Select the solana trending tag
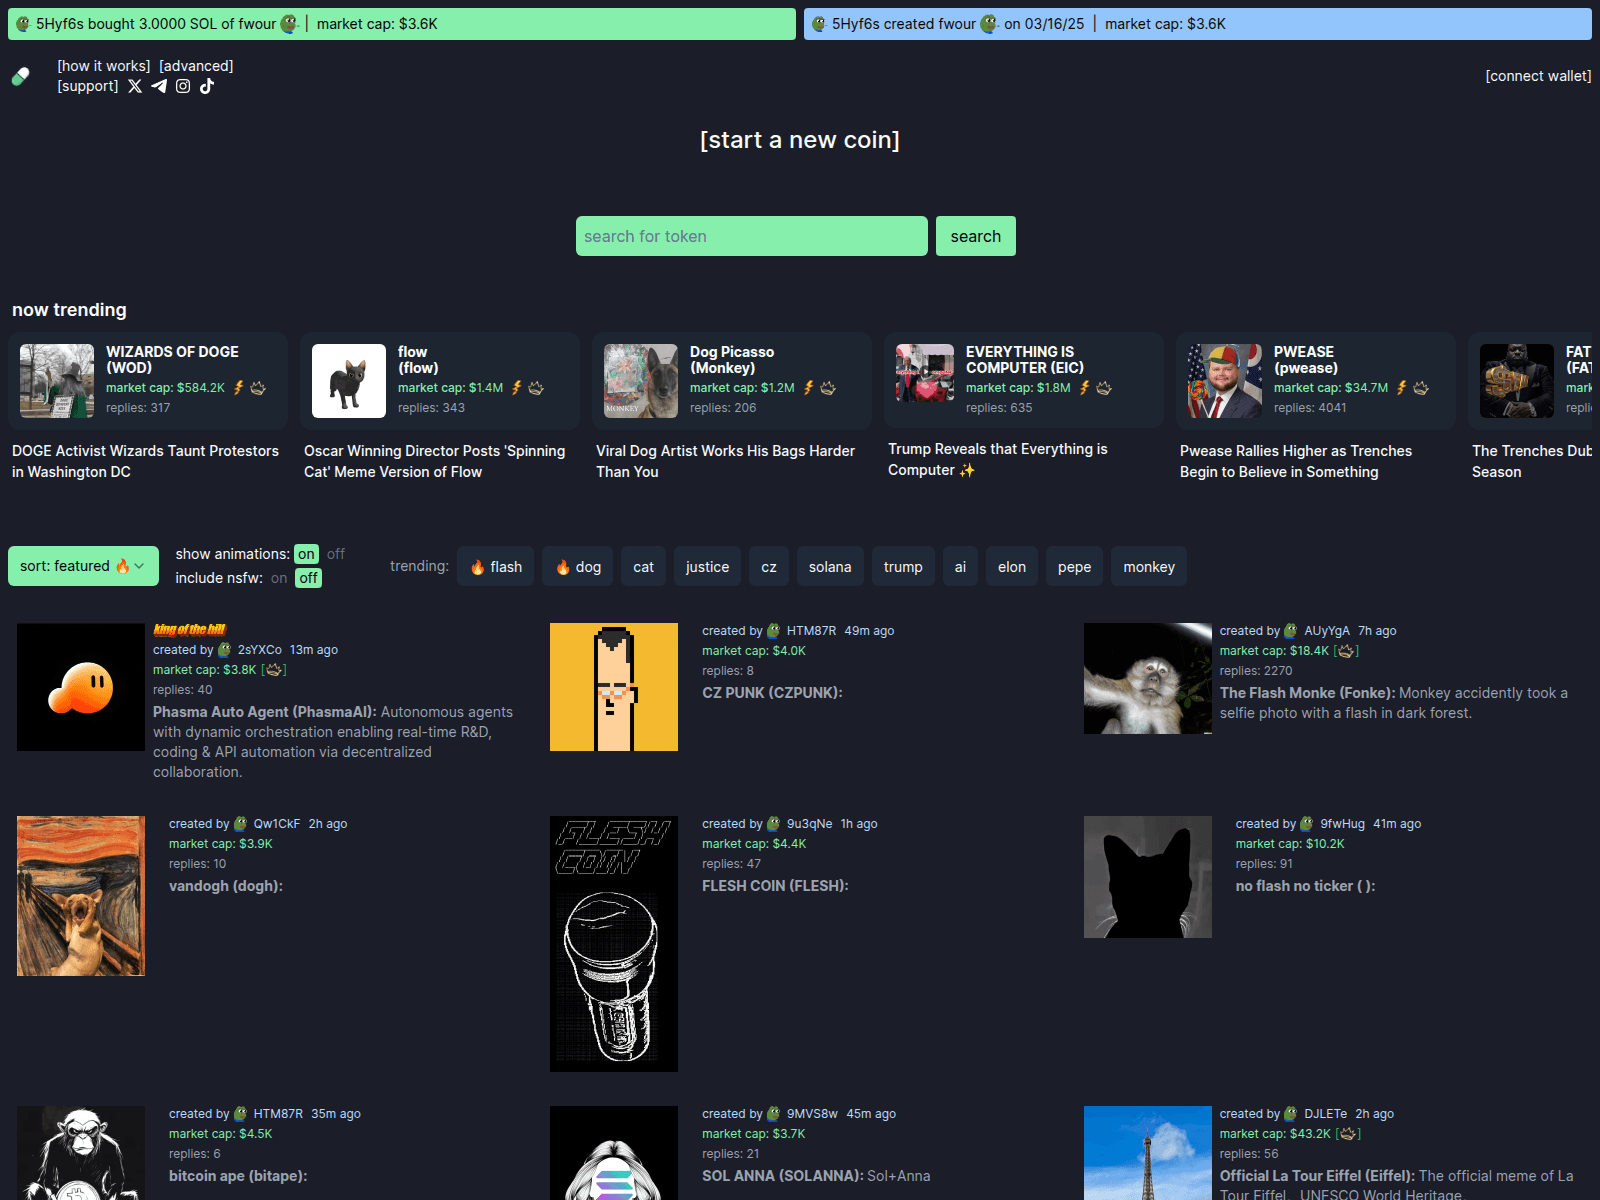This screenshot has height=1200, width=1600. click(x=830, y=567)
